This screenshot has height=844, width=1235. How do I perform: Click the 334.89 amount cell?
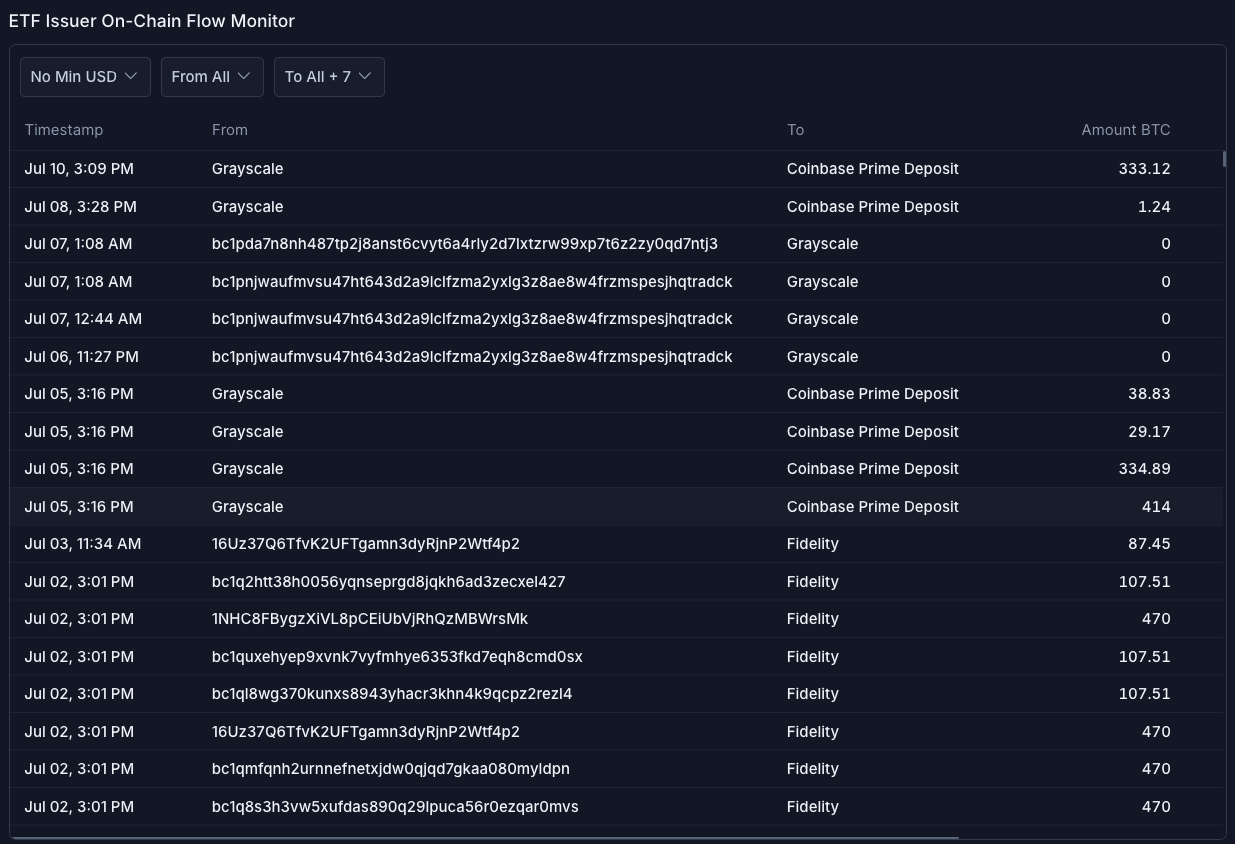coord(1144,469)
